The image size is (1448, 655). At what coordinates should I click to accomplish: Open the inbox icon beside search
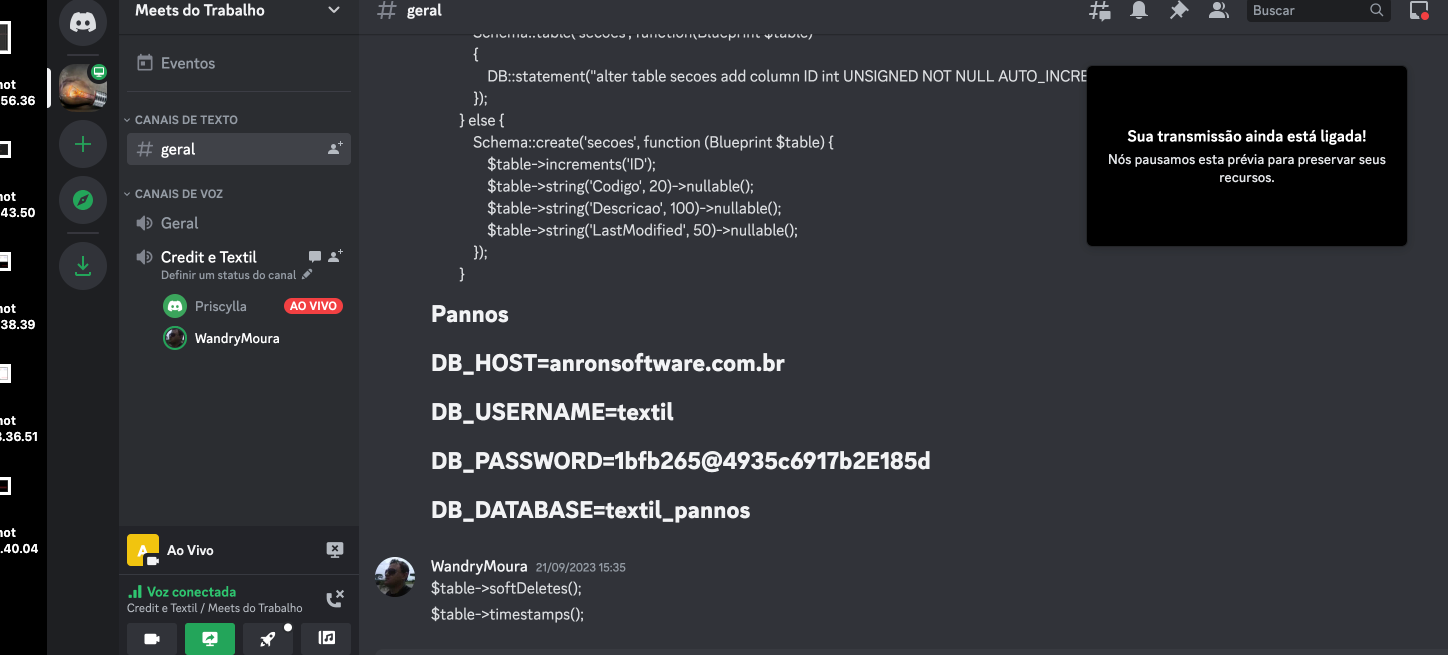coord(1418,11)
